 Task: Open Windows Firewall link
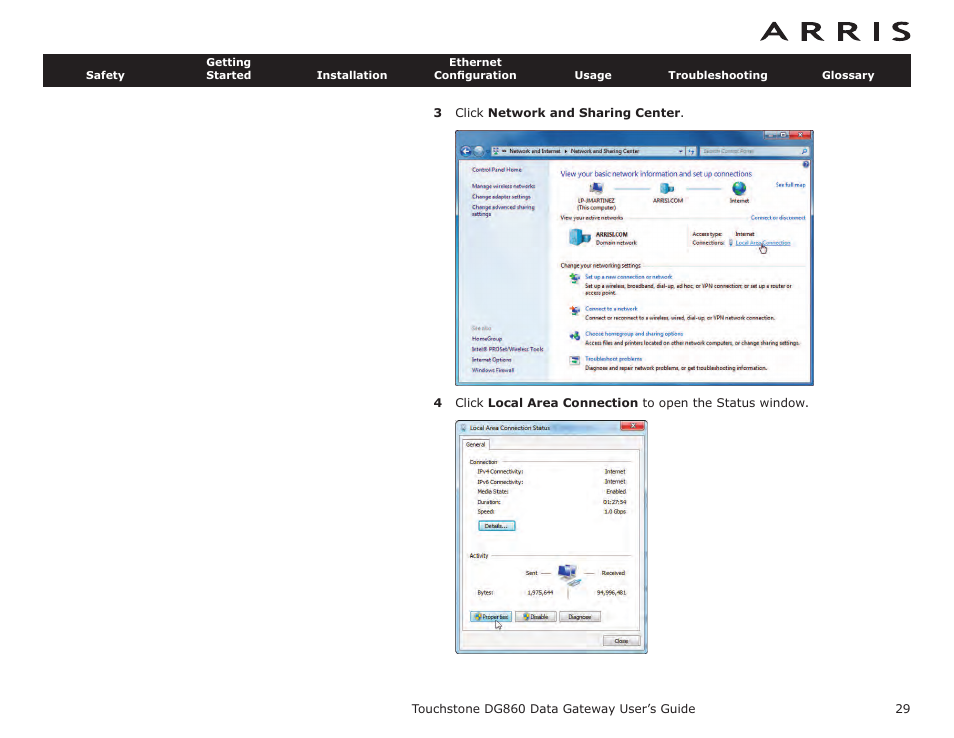click(493, 370)
